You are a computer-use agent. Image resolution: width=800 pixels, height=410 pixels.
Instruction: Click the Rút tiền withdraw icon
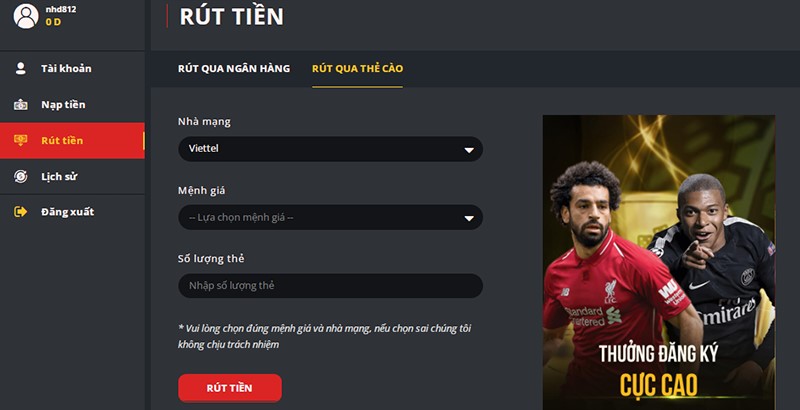click(x=20, y=140)
